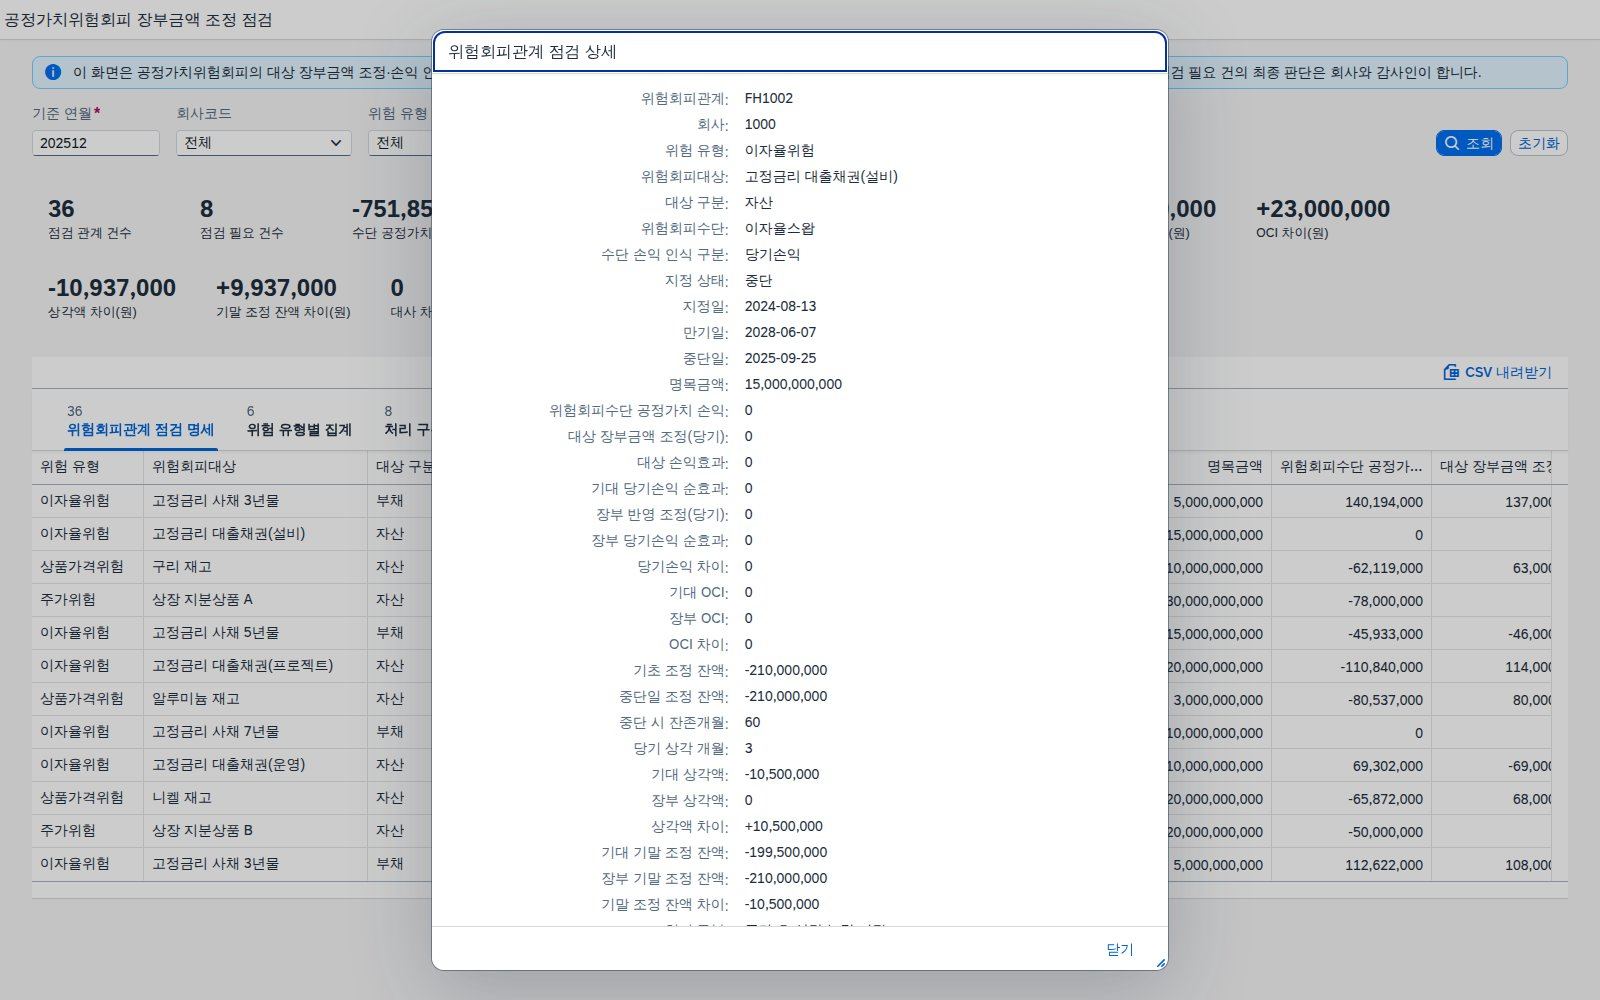Image resolution: width=1600 pixels, height=1000 pixels.
Task: Click the +23,000,000 OCI 차이 KPI
Action: 1323,219
